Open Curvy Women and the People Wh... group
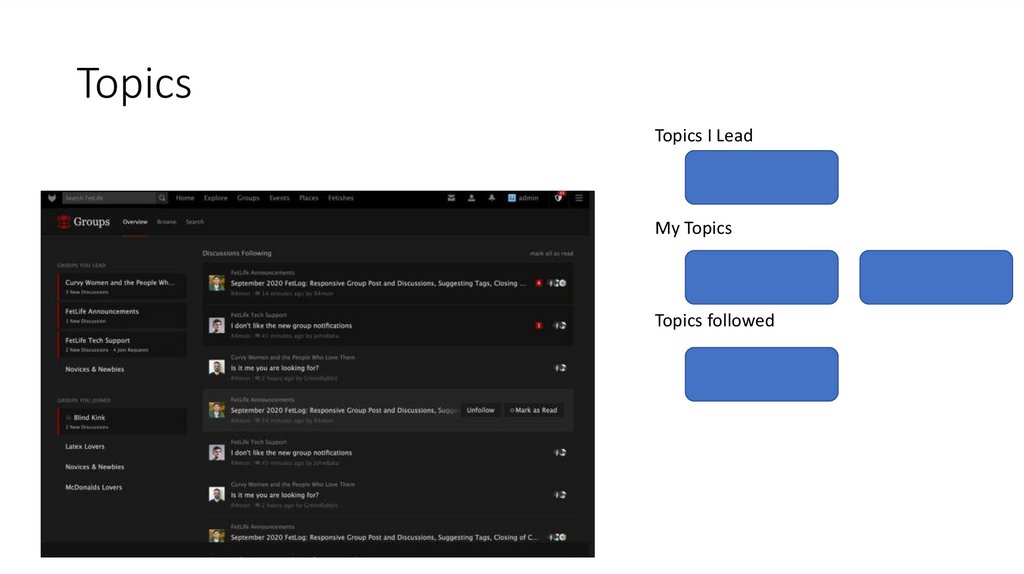 click(x=122, y=287)
